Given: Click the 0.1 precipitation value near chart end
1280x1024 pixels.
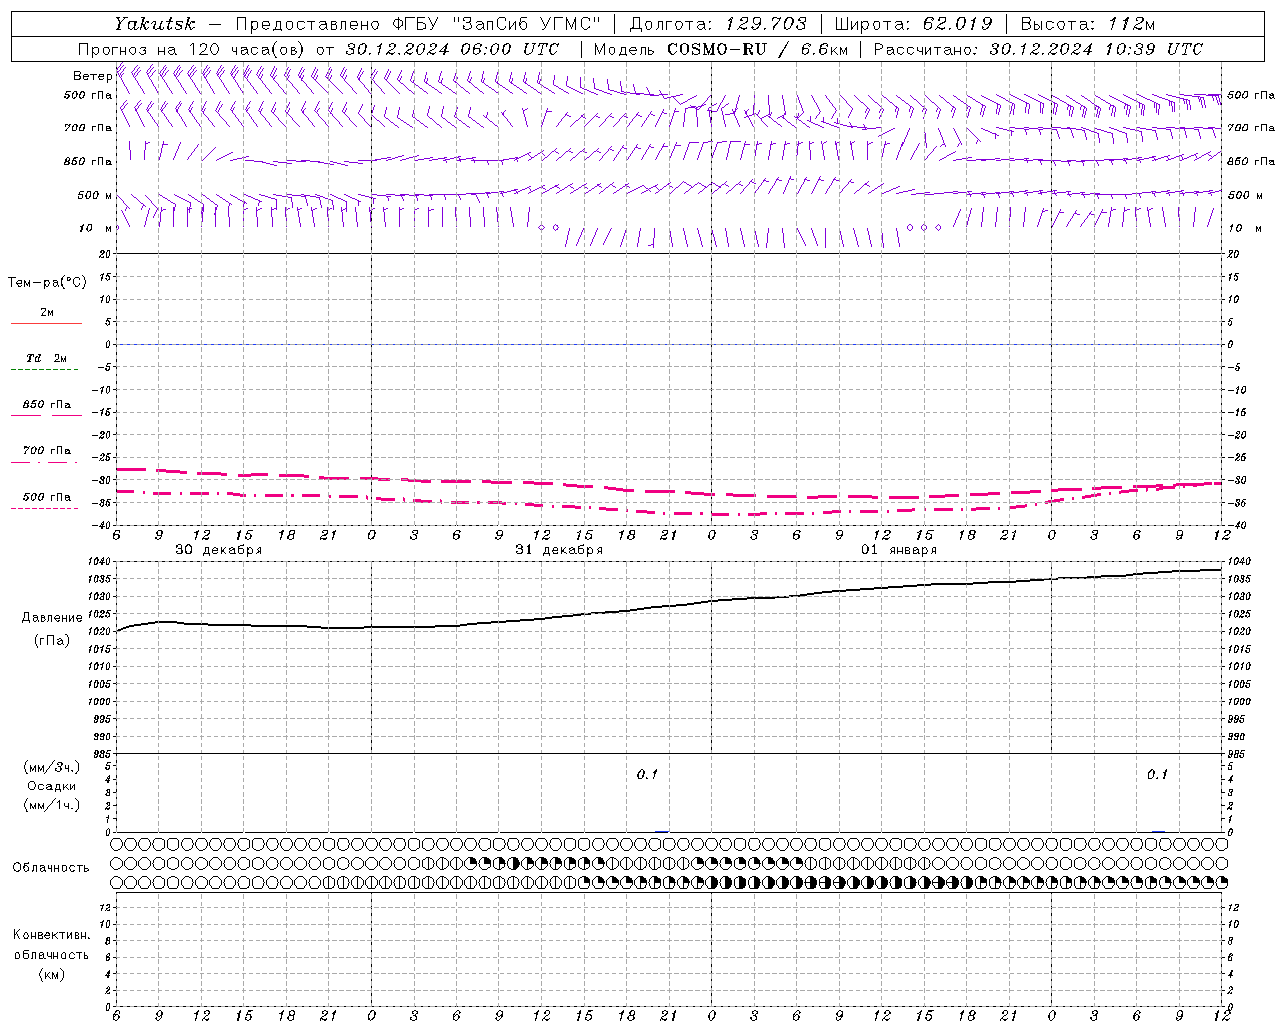Looking at the screenshot, I should pos(1157,775).
